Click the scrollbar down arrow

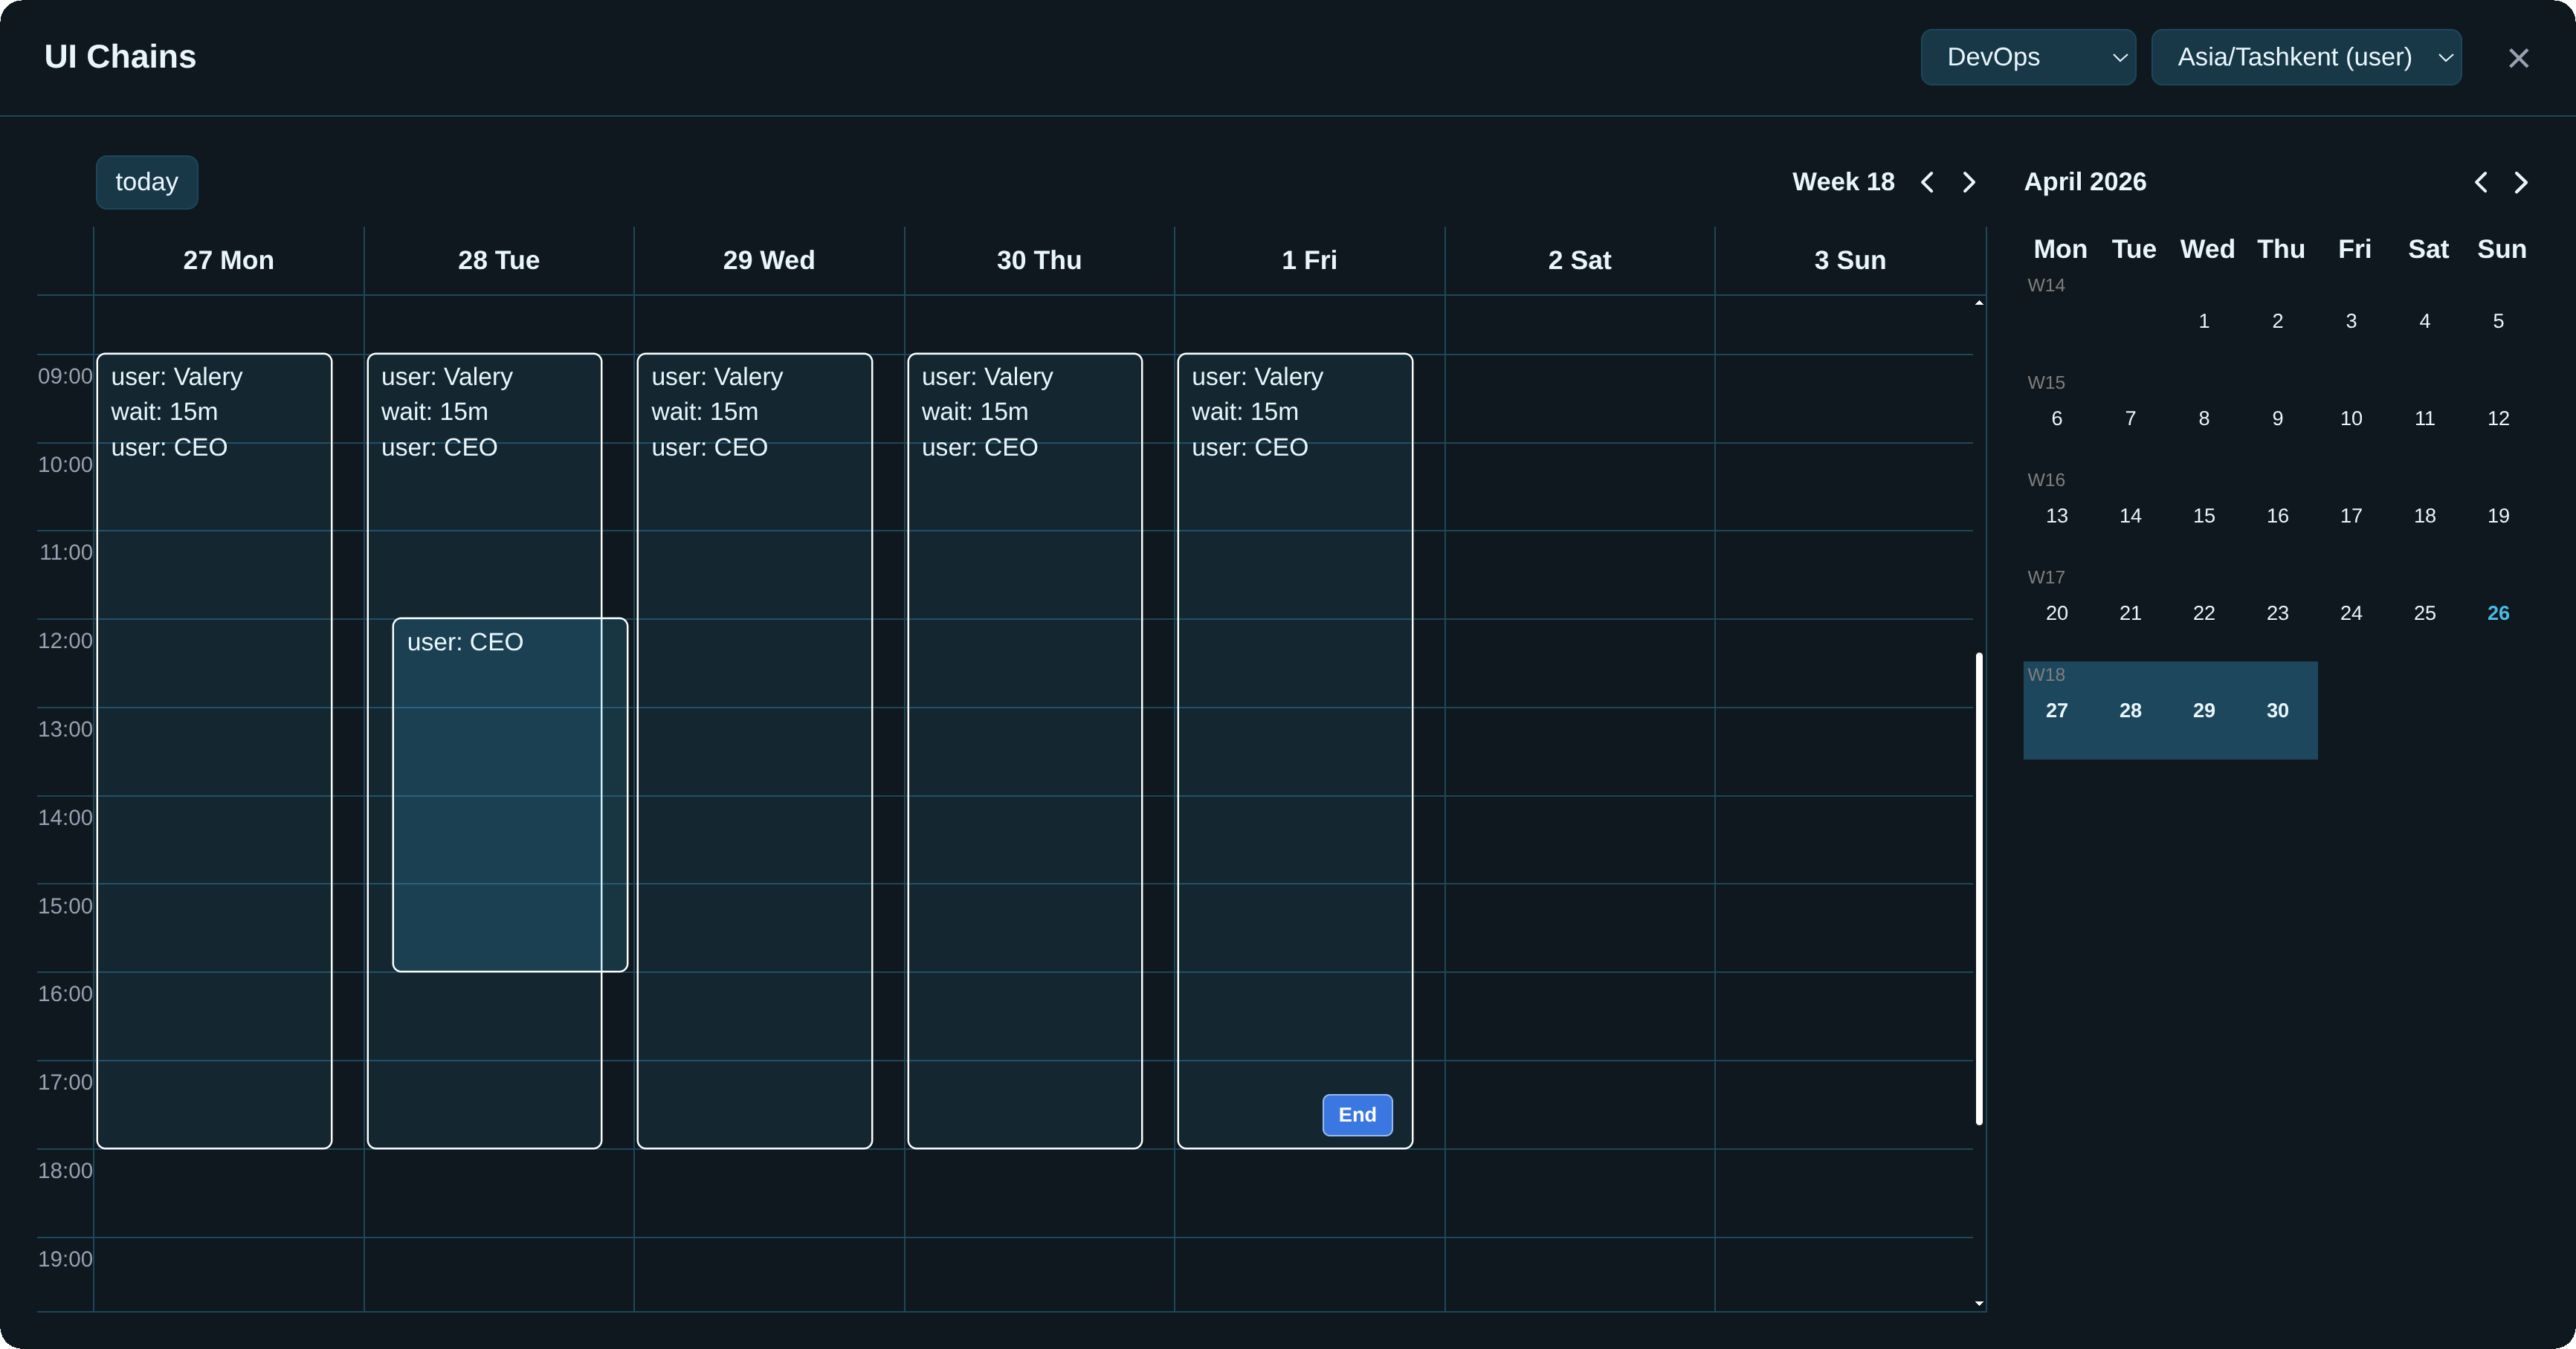[1979, 1303]
